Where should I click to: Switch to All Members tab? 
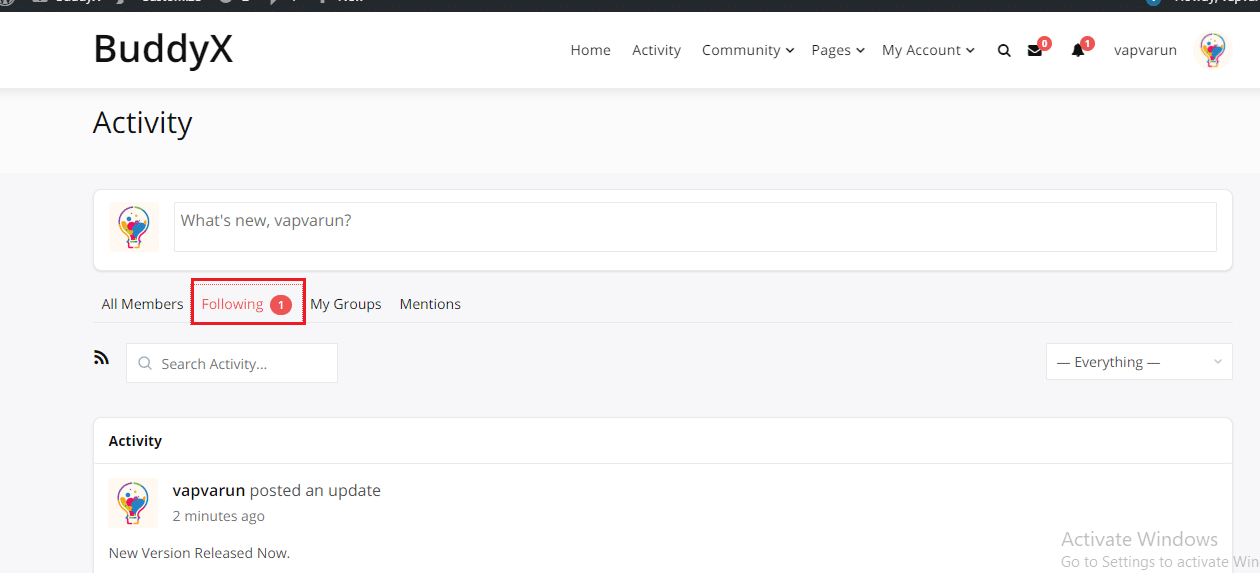coord(142,304)
